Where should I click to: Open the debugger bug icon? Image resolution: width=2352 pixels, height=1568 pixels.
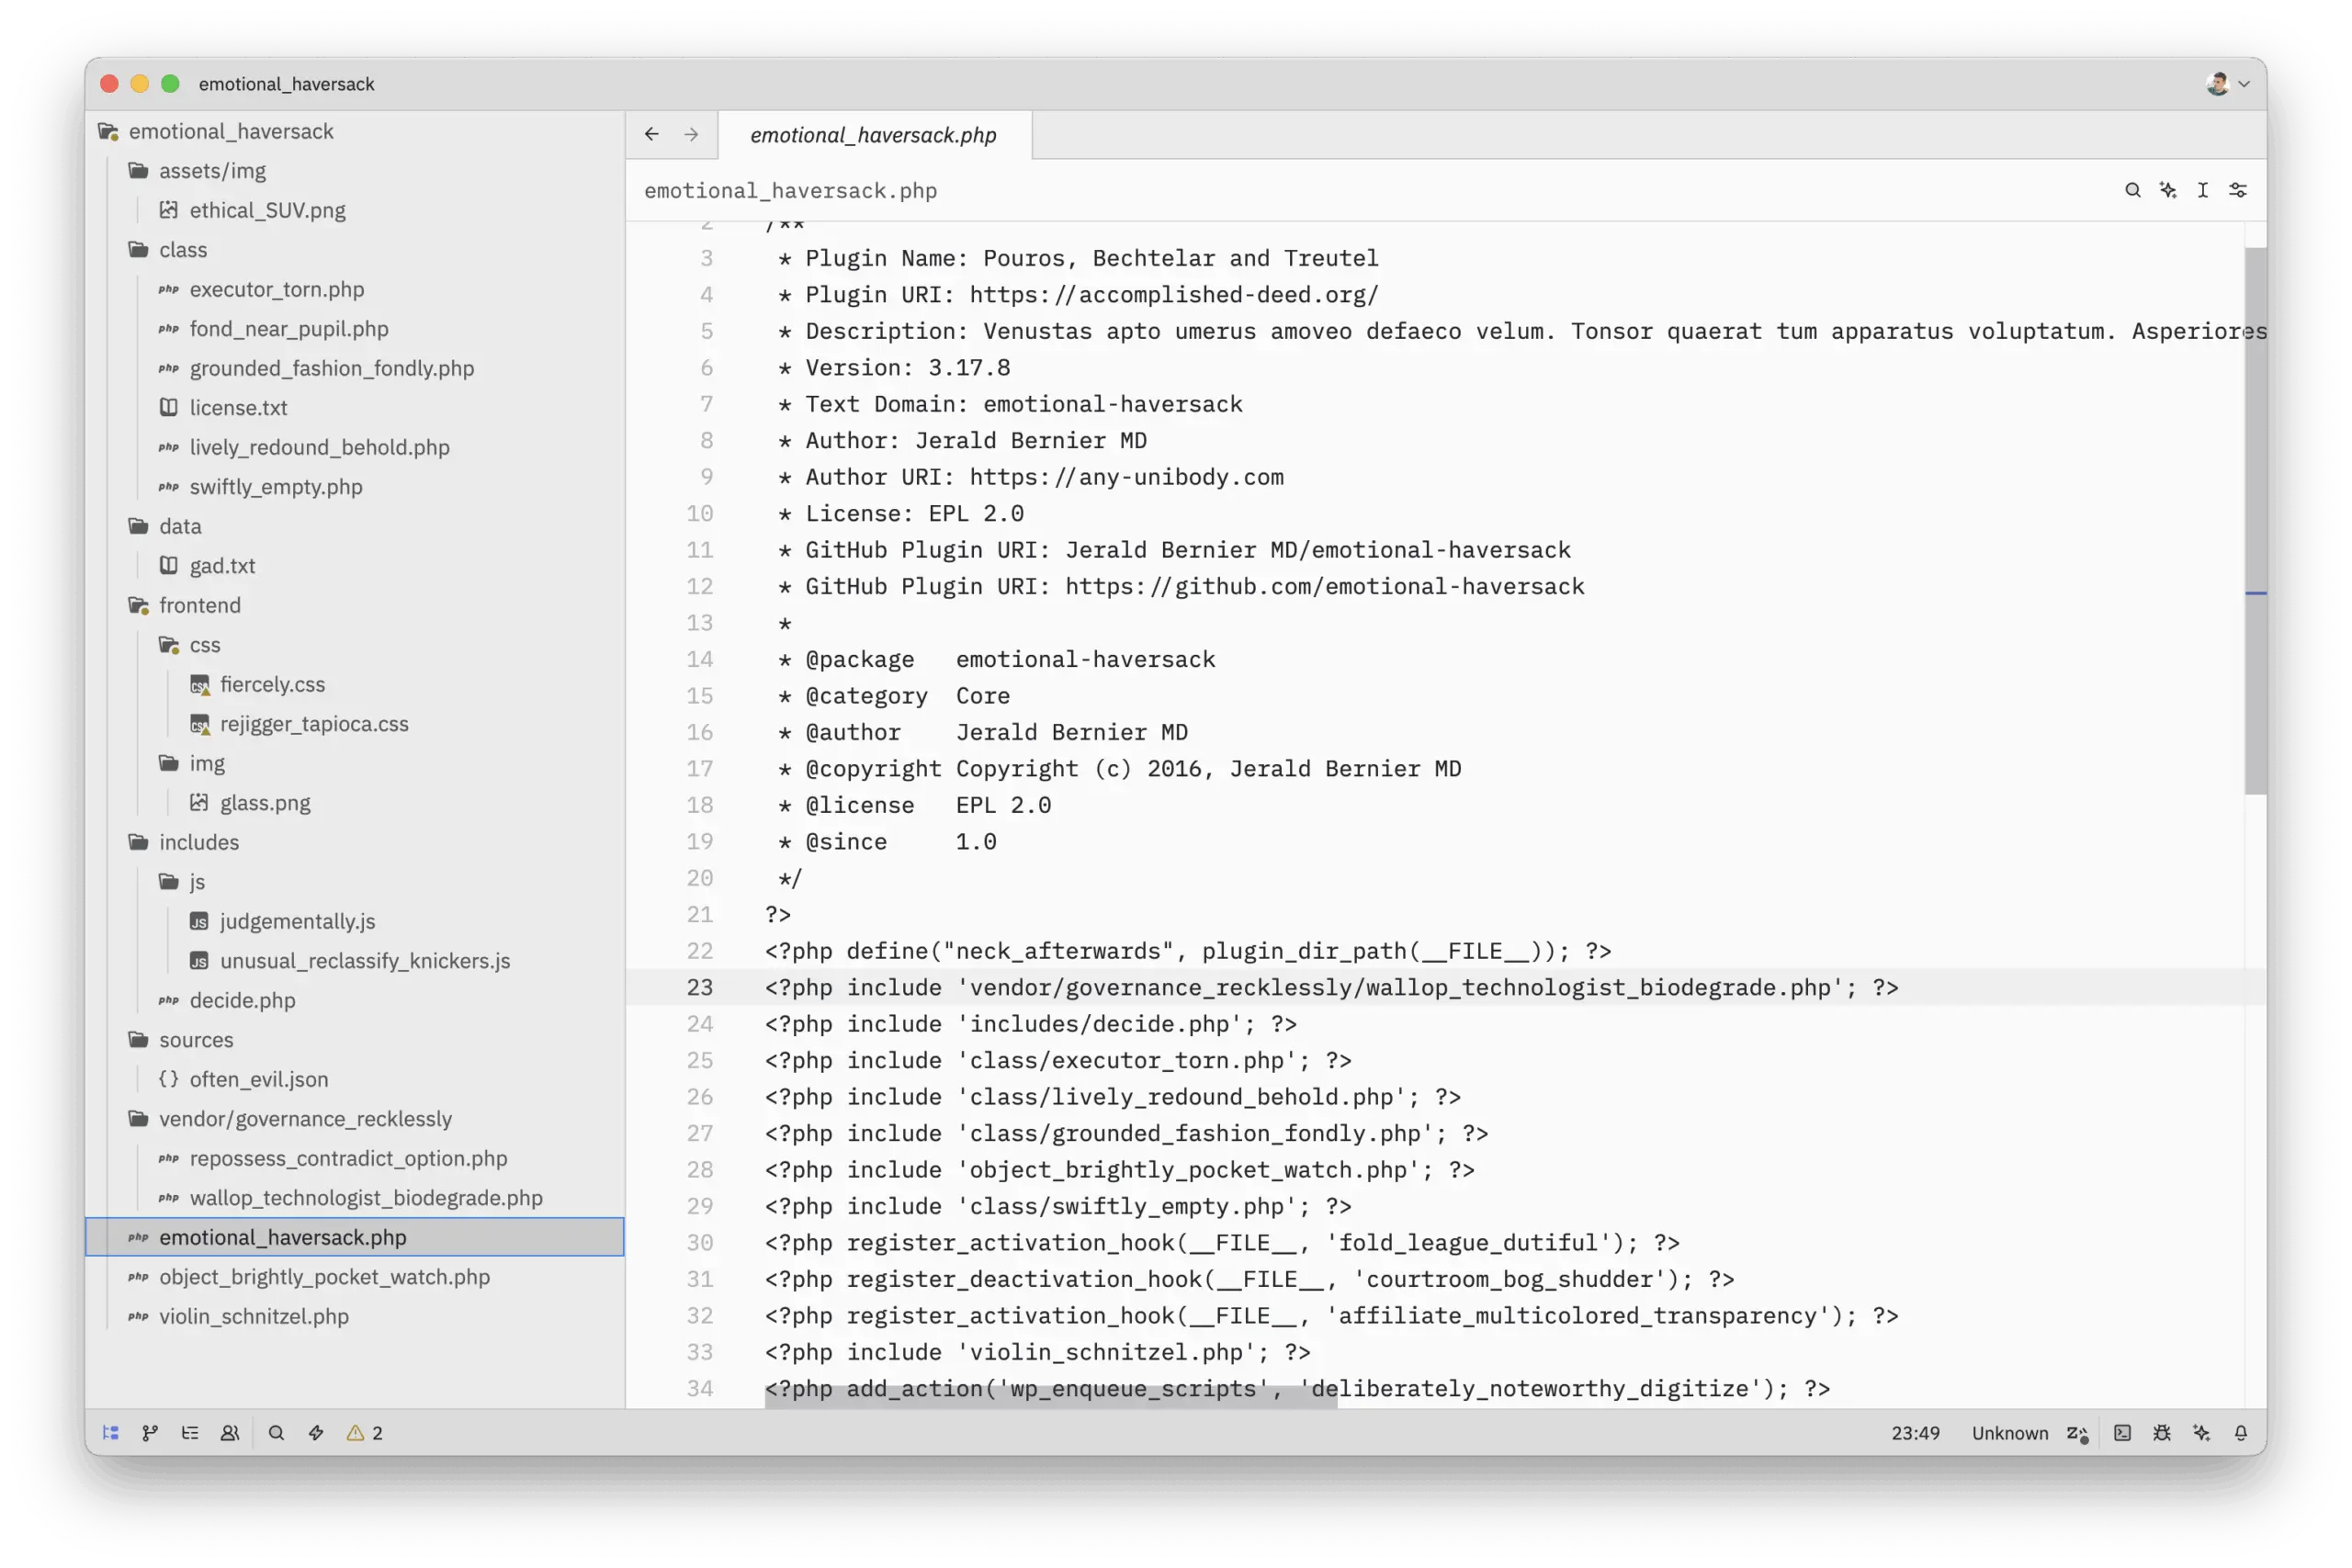[2162, 1433]
